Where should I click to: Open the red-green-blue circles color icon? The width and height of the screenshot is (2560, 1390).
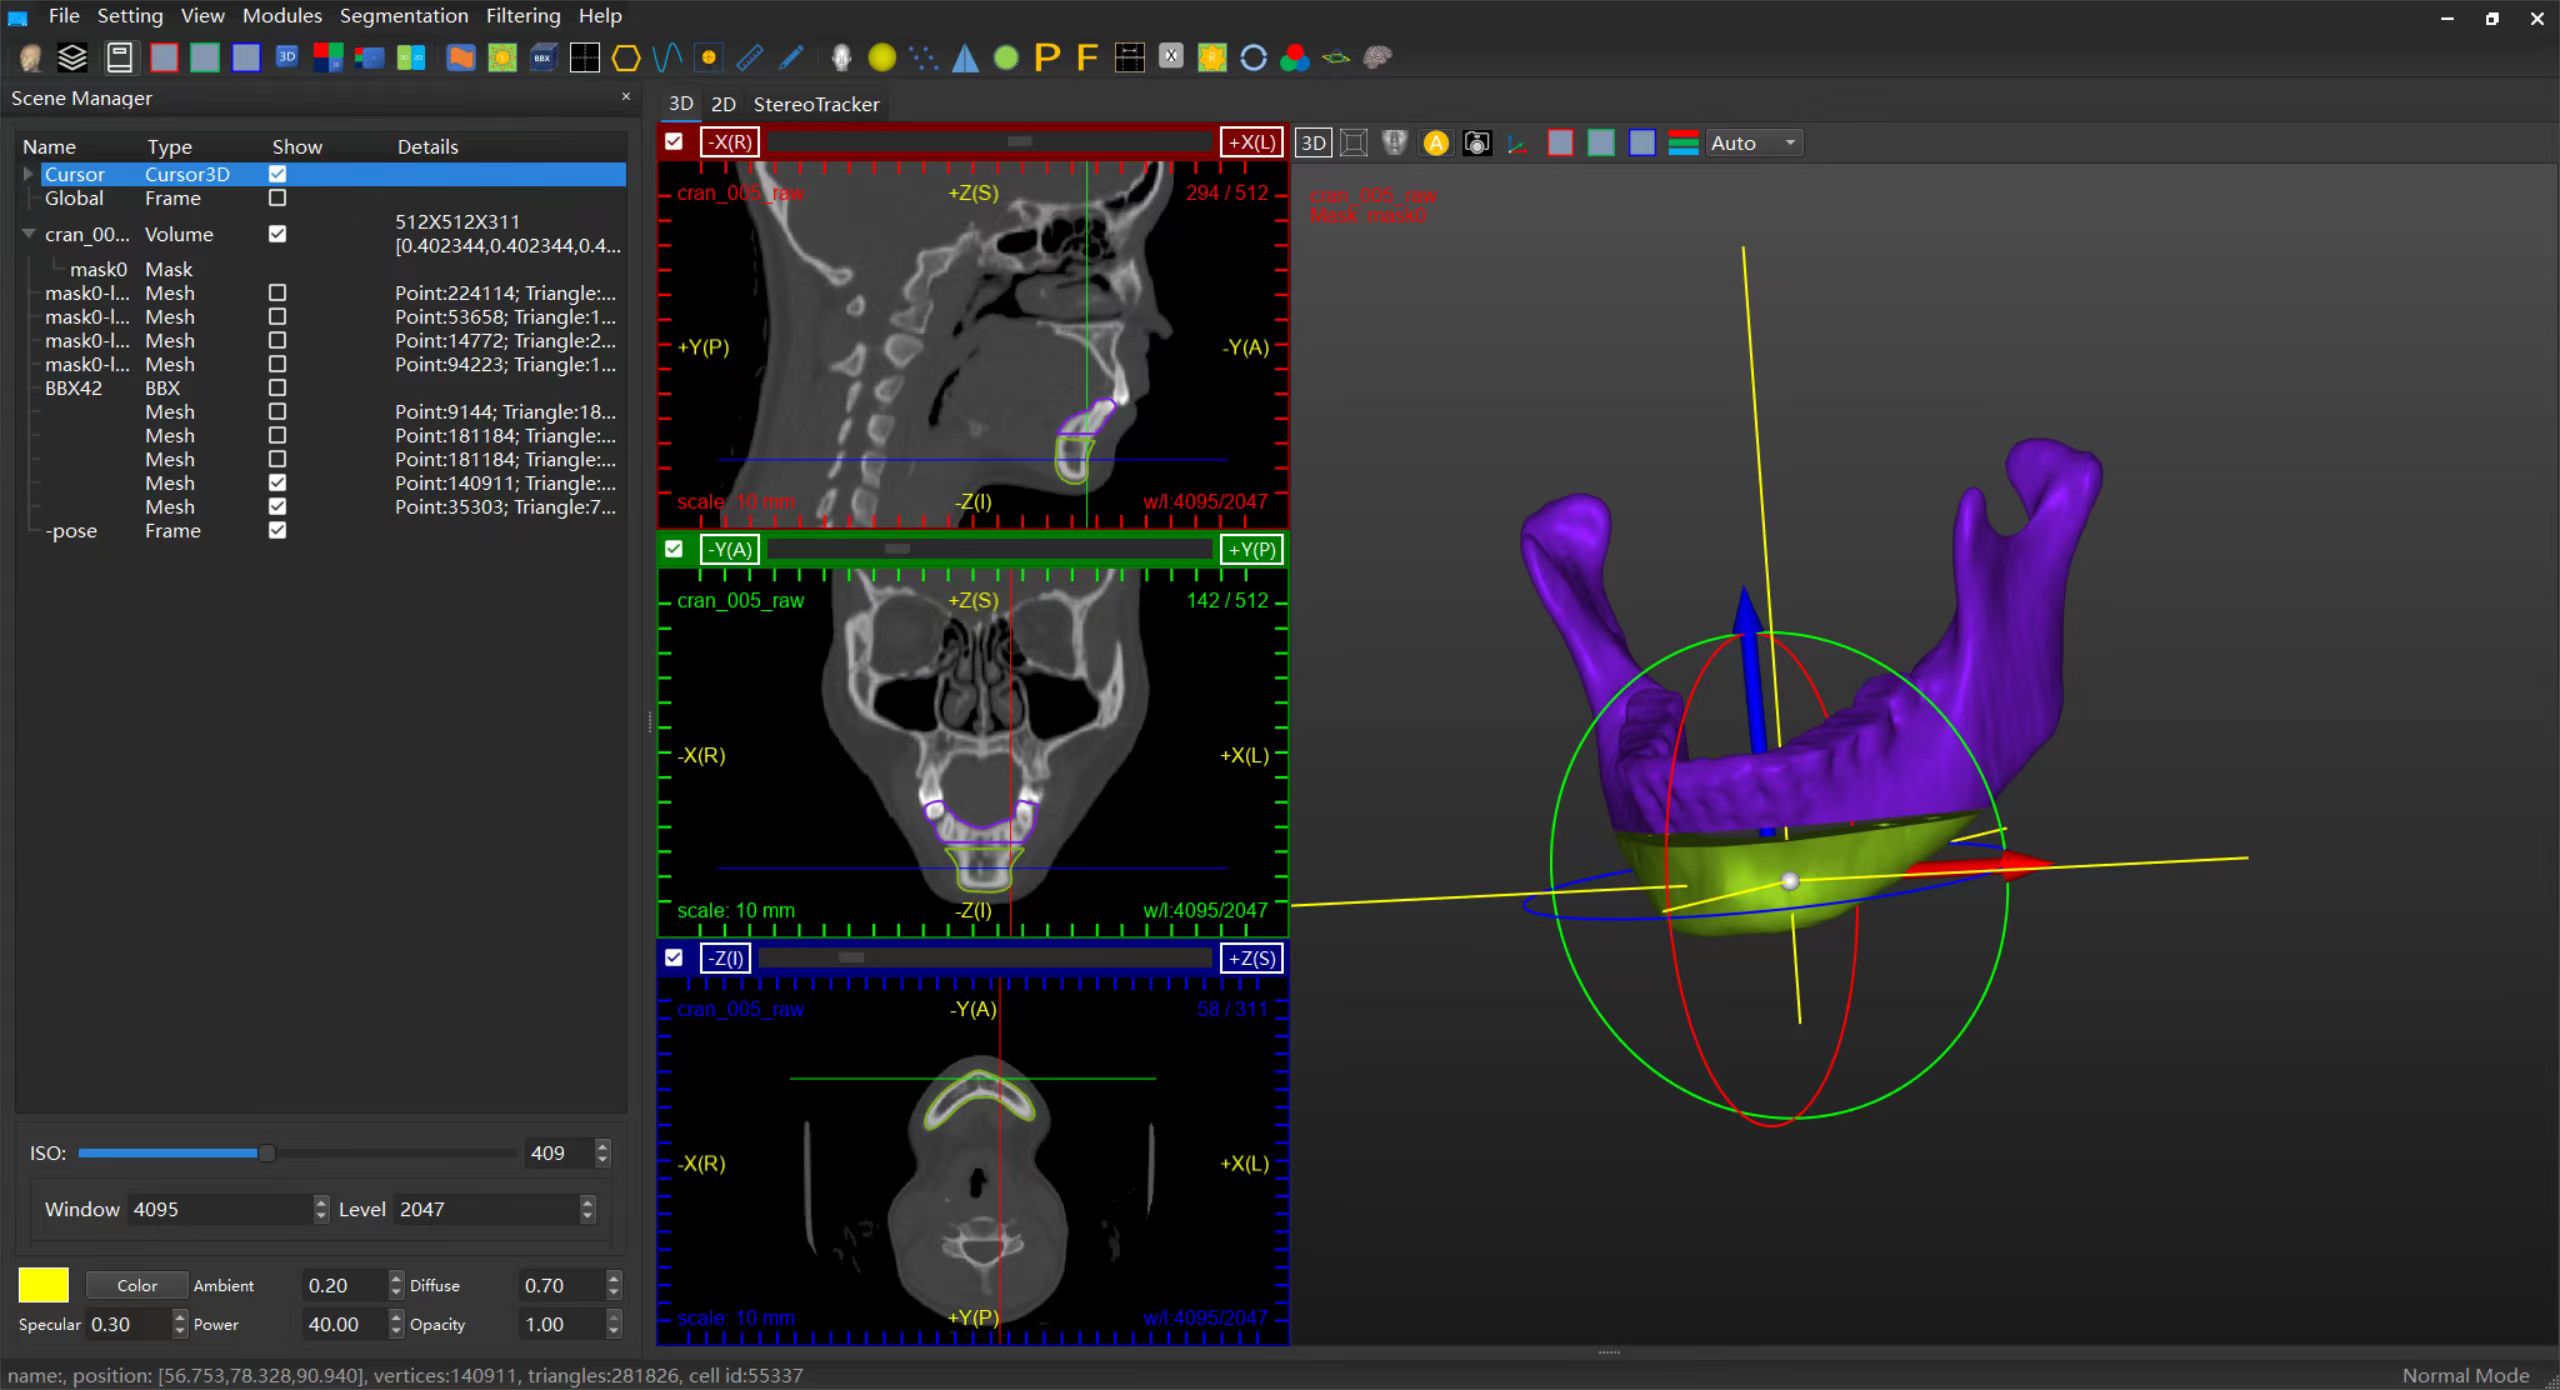1294,58
